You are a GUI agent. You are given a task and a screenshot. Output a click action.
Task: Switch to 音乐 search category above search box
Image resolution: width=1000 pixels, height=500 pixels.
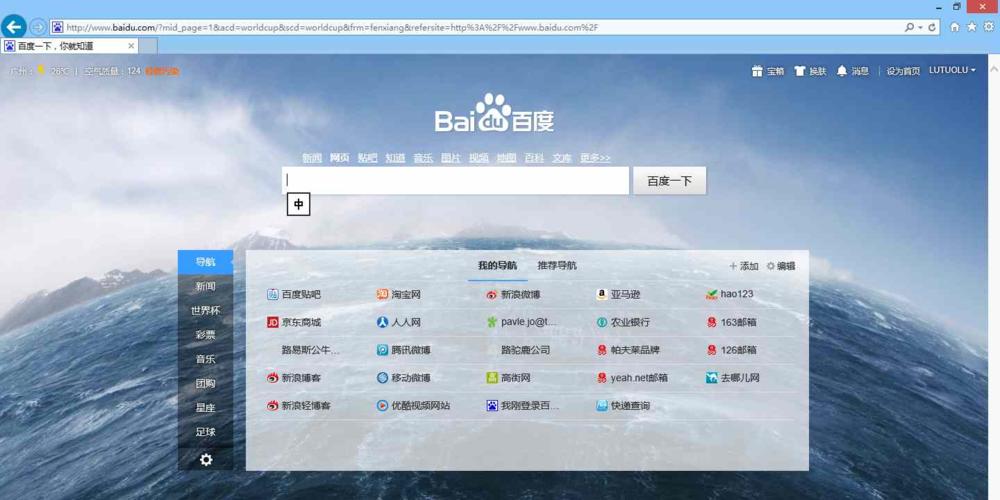pos(423,158)
